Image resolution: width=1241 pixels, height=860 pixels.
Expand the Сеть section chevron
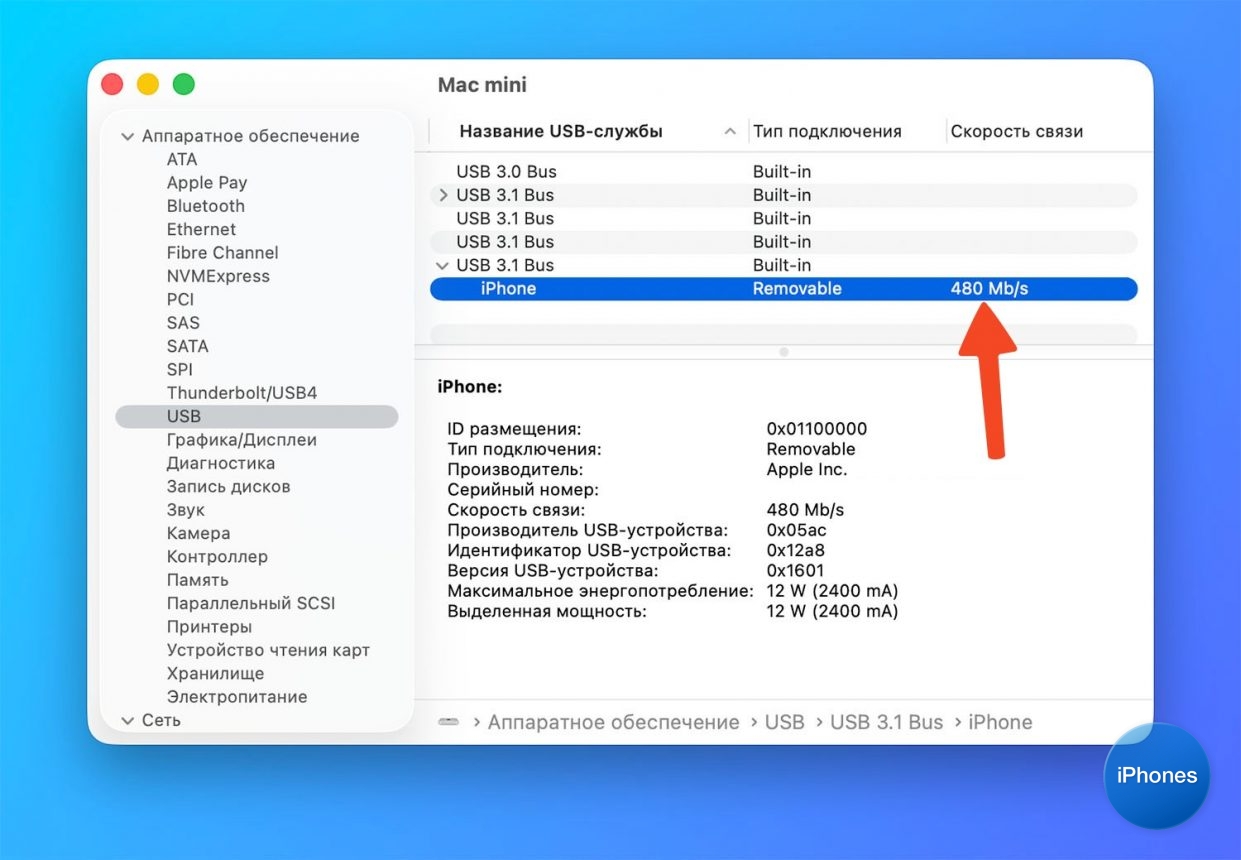[128, 720]
